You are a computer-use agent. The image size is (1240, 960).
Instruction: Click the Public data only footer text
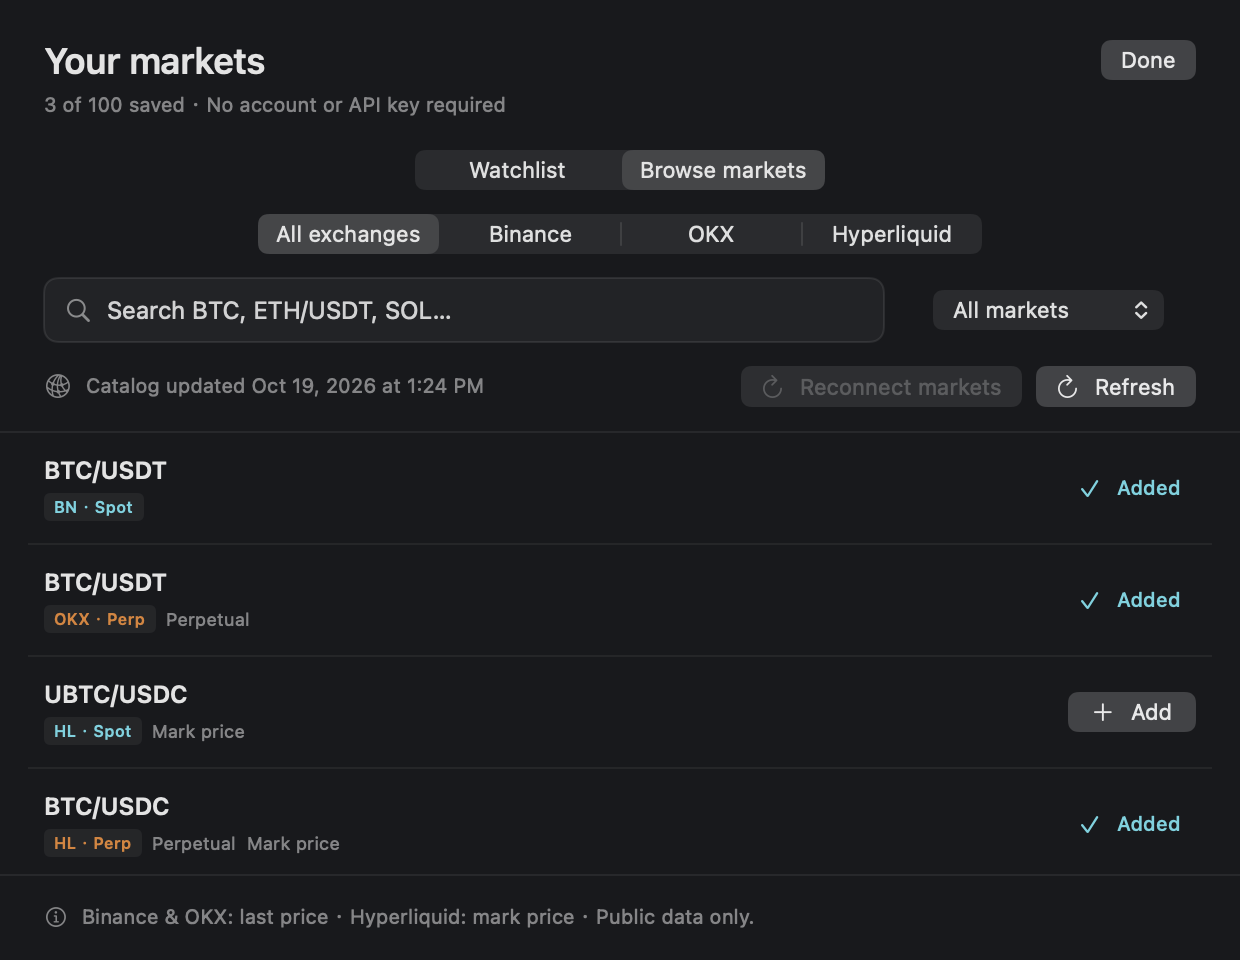(675, 917)
